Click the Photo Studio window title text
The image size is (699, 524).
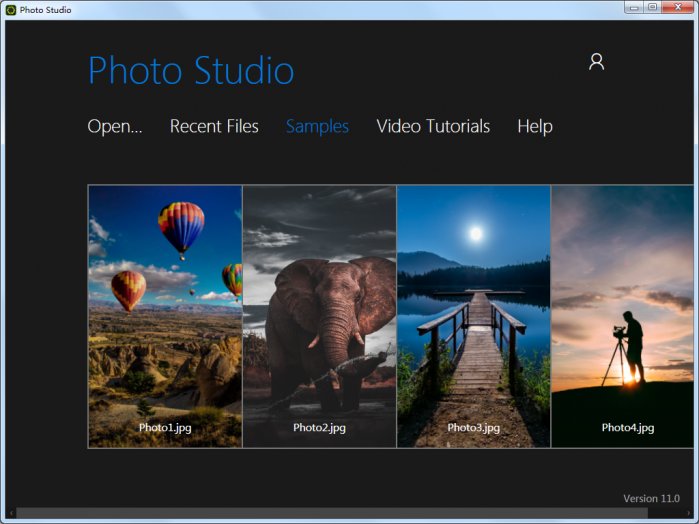(46, 9)
